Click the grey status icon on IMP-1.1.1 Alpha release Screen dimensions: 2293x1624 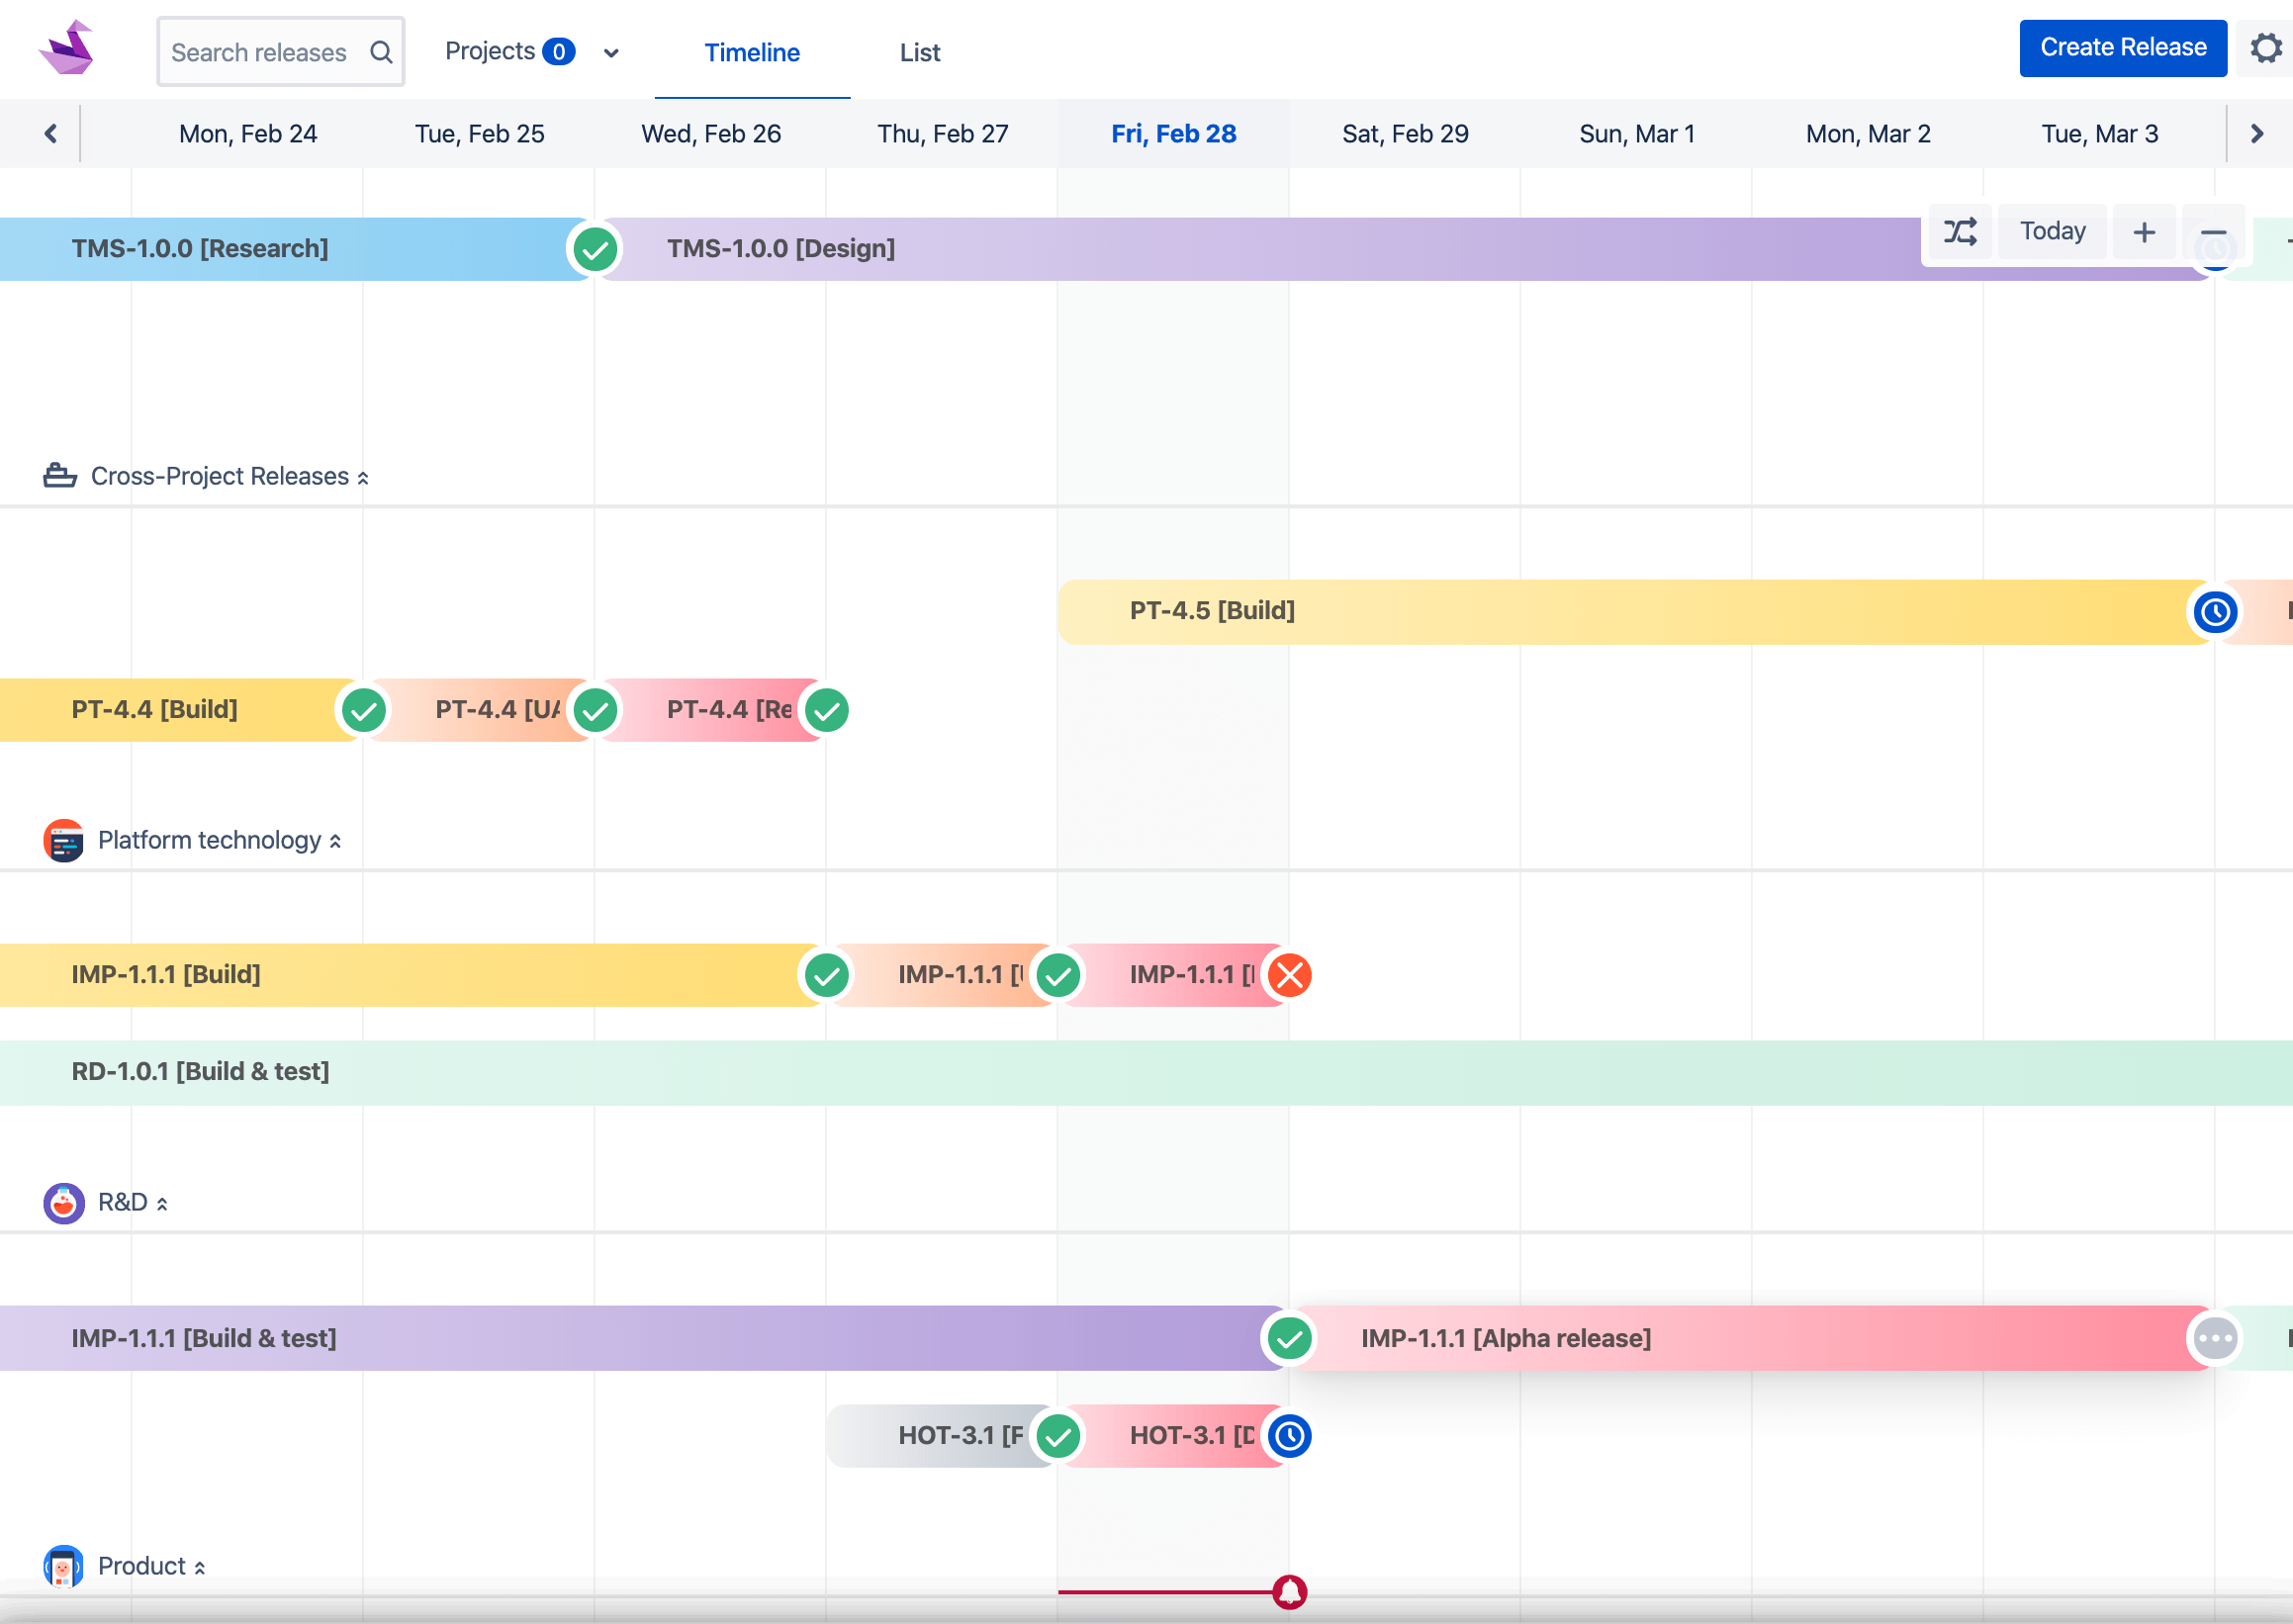(2216, 1337)
